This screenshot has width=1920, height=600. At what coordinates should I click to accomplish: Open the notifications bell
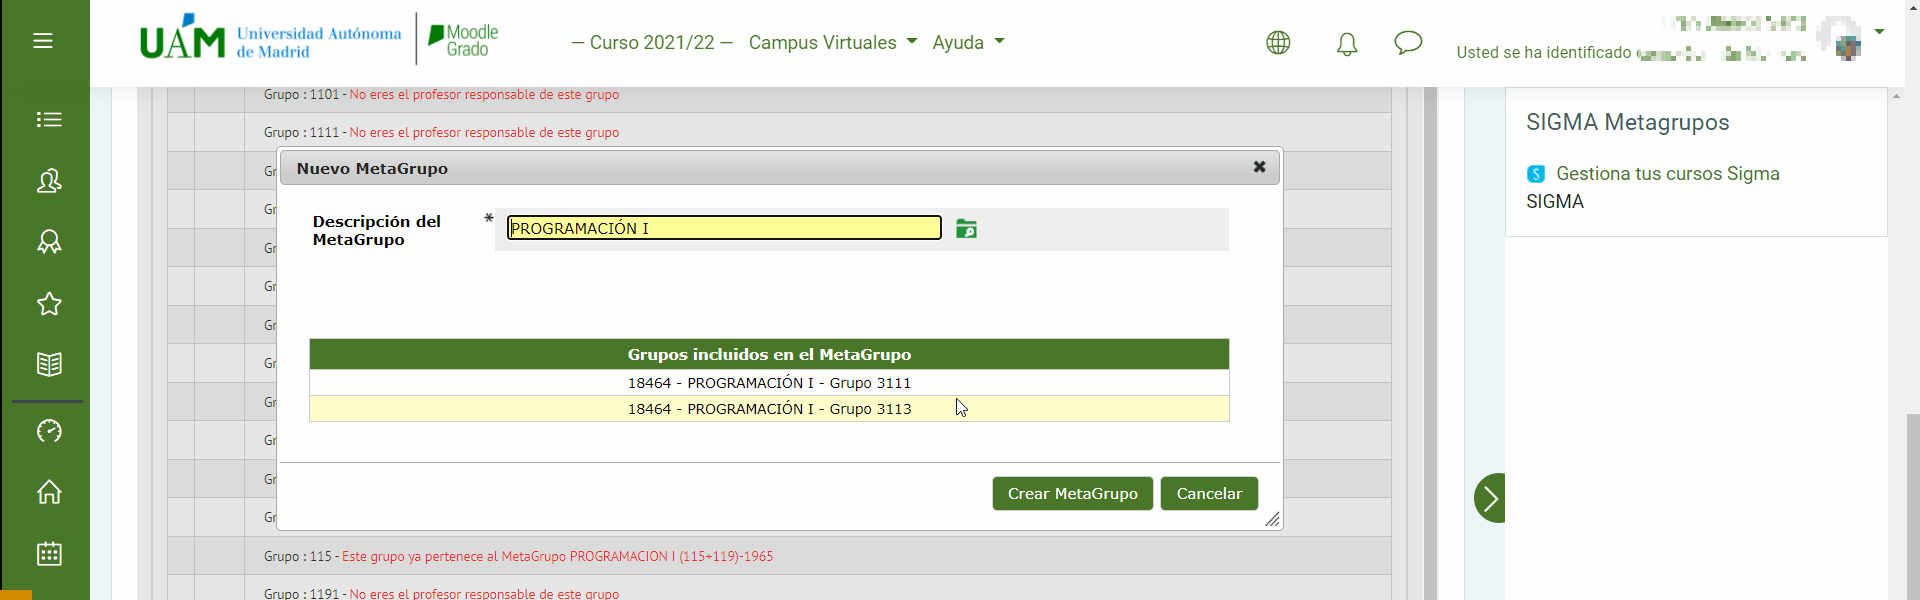click(x=1347, y=44)
